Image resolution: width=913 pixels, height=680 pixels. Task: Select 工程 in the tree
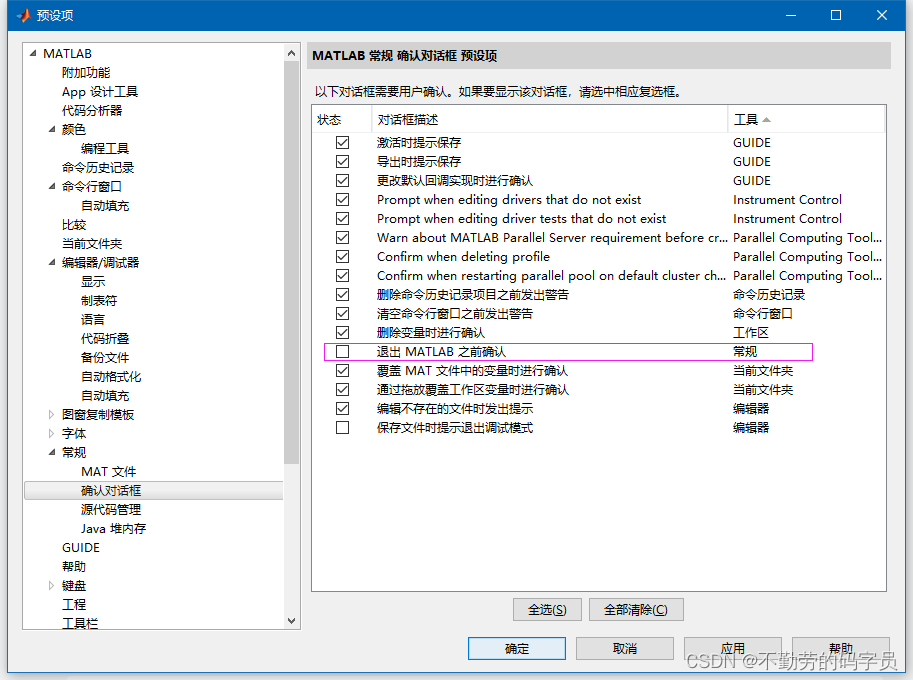click(74, 605)
